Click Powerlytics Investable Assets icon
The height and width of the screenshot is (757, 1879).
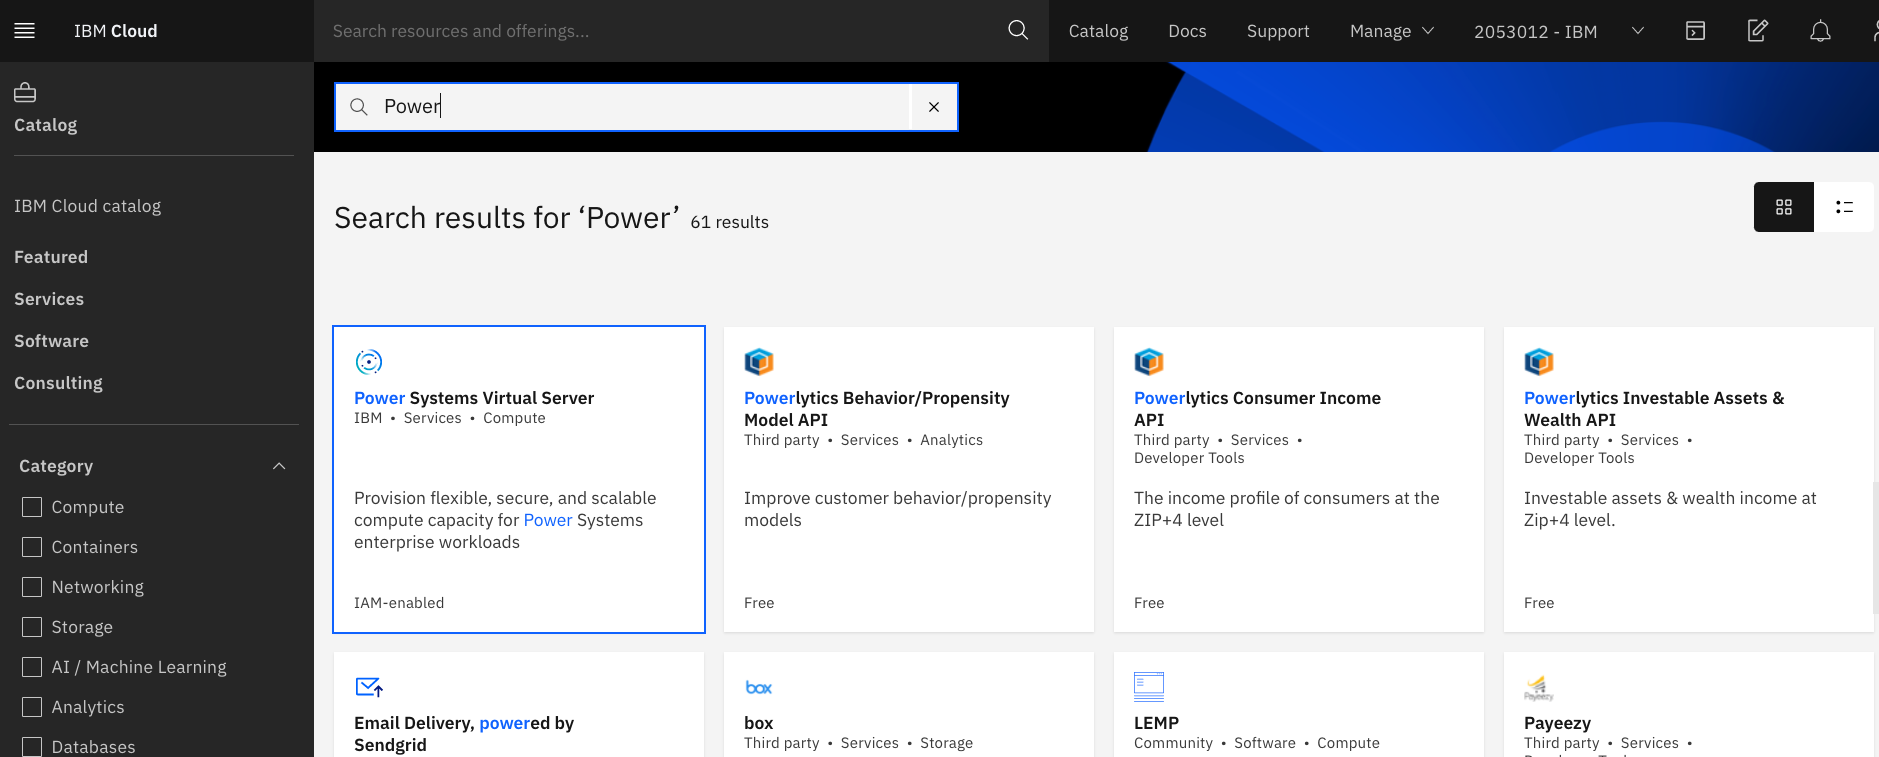1539,362
